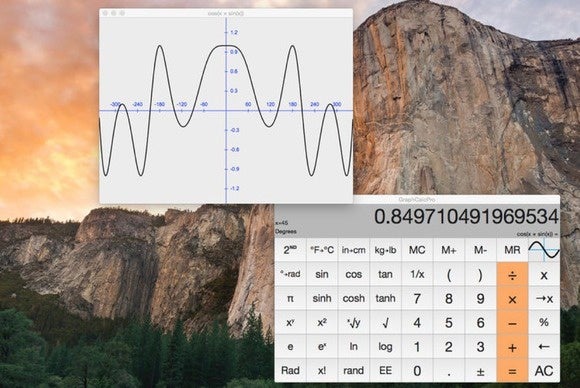
Task: Click digit 1
Action: click(417, 347)
